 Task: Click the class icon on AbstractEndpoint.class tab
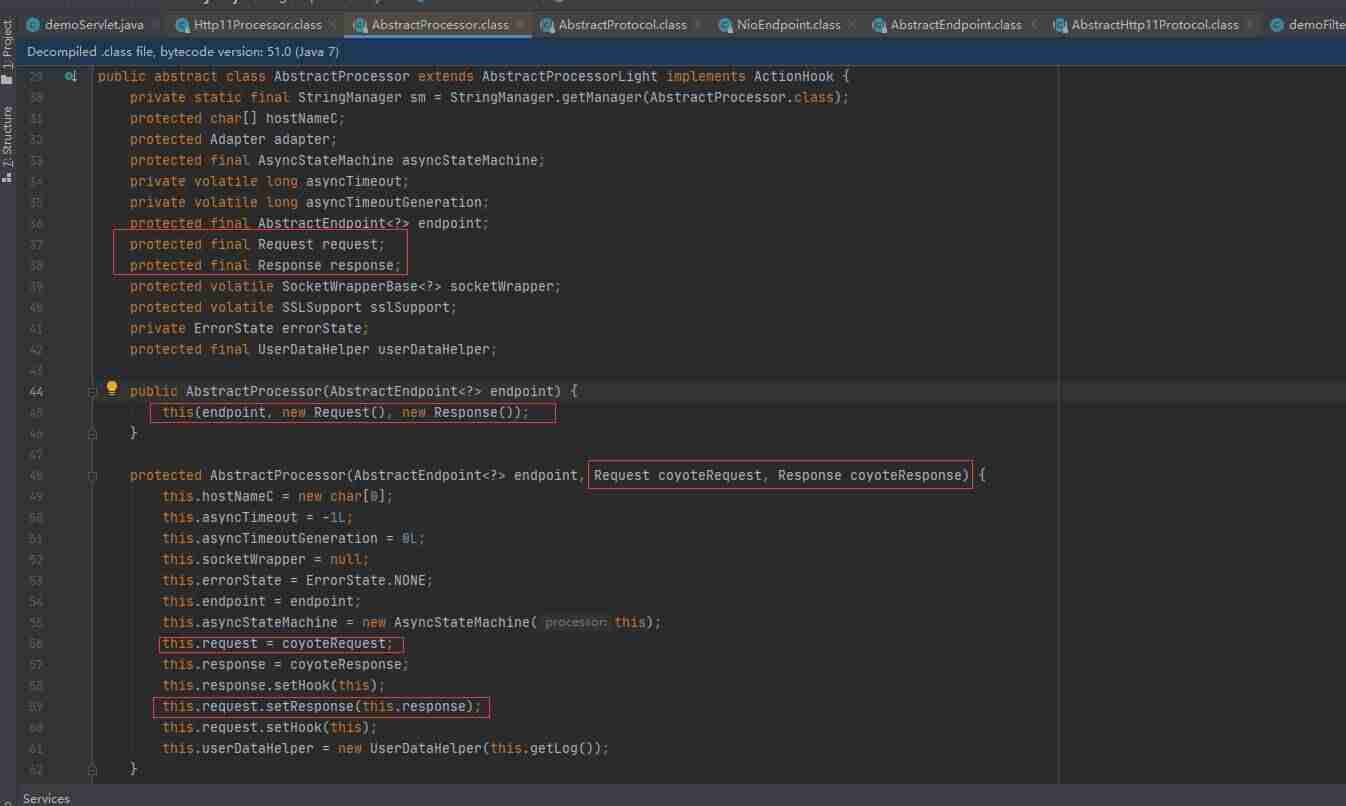[x=879, y=25]
